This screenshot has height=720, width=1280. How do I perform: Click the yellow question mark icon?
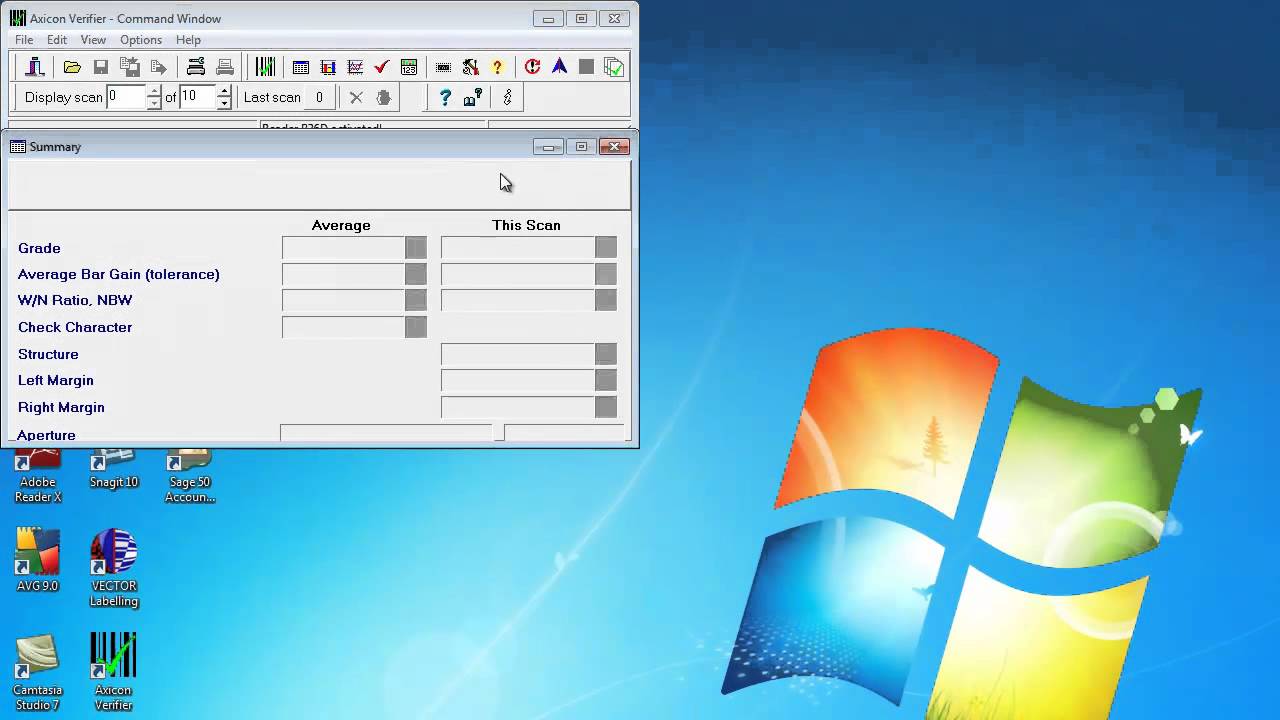click(497, 67)
